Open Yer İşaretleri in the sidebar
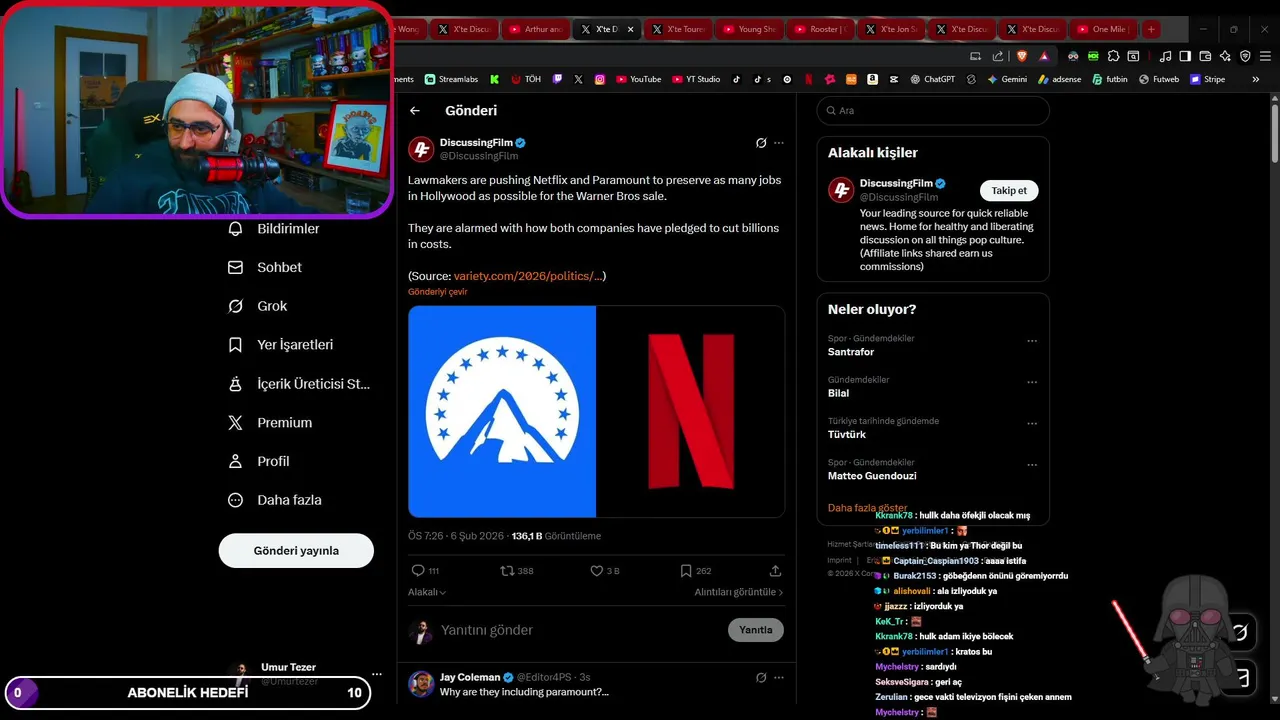This screenshot has height=720, width=1280. [281, 345]
